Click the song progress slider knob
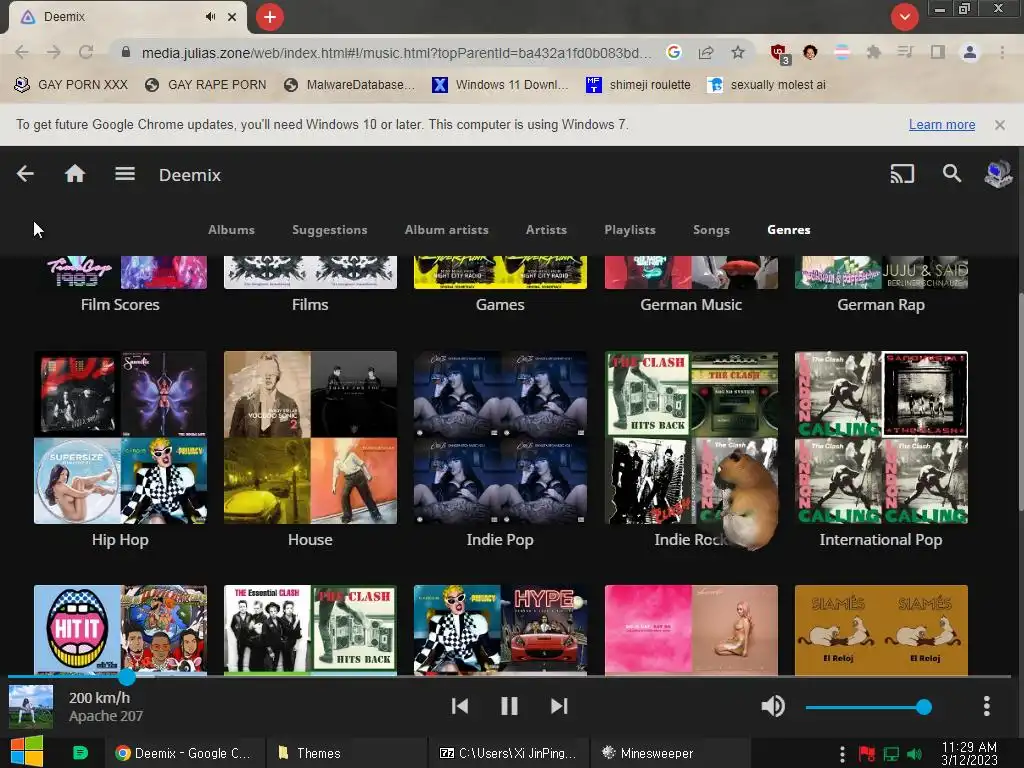This screenshot has height=768, width=1024. click(127, 677)
